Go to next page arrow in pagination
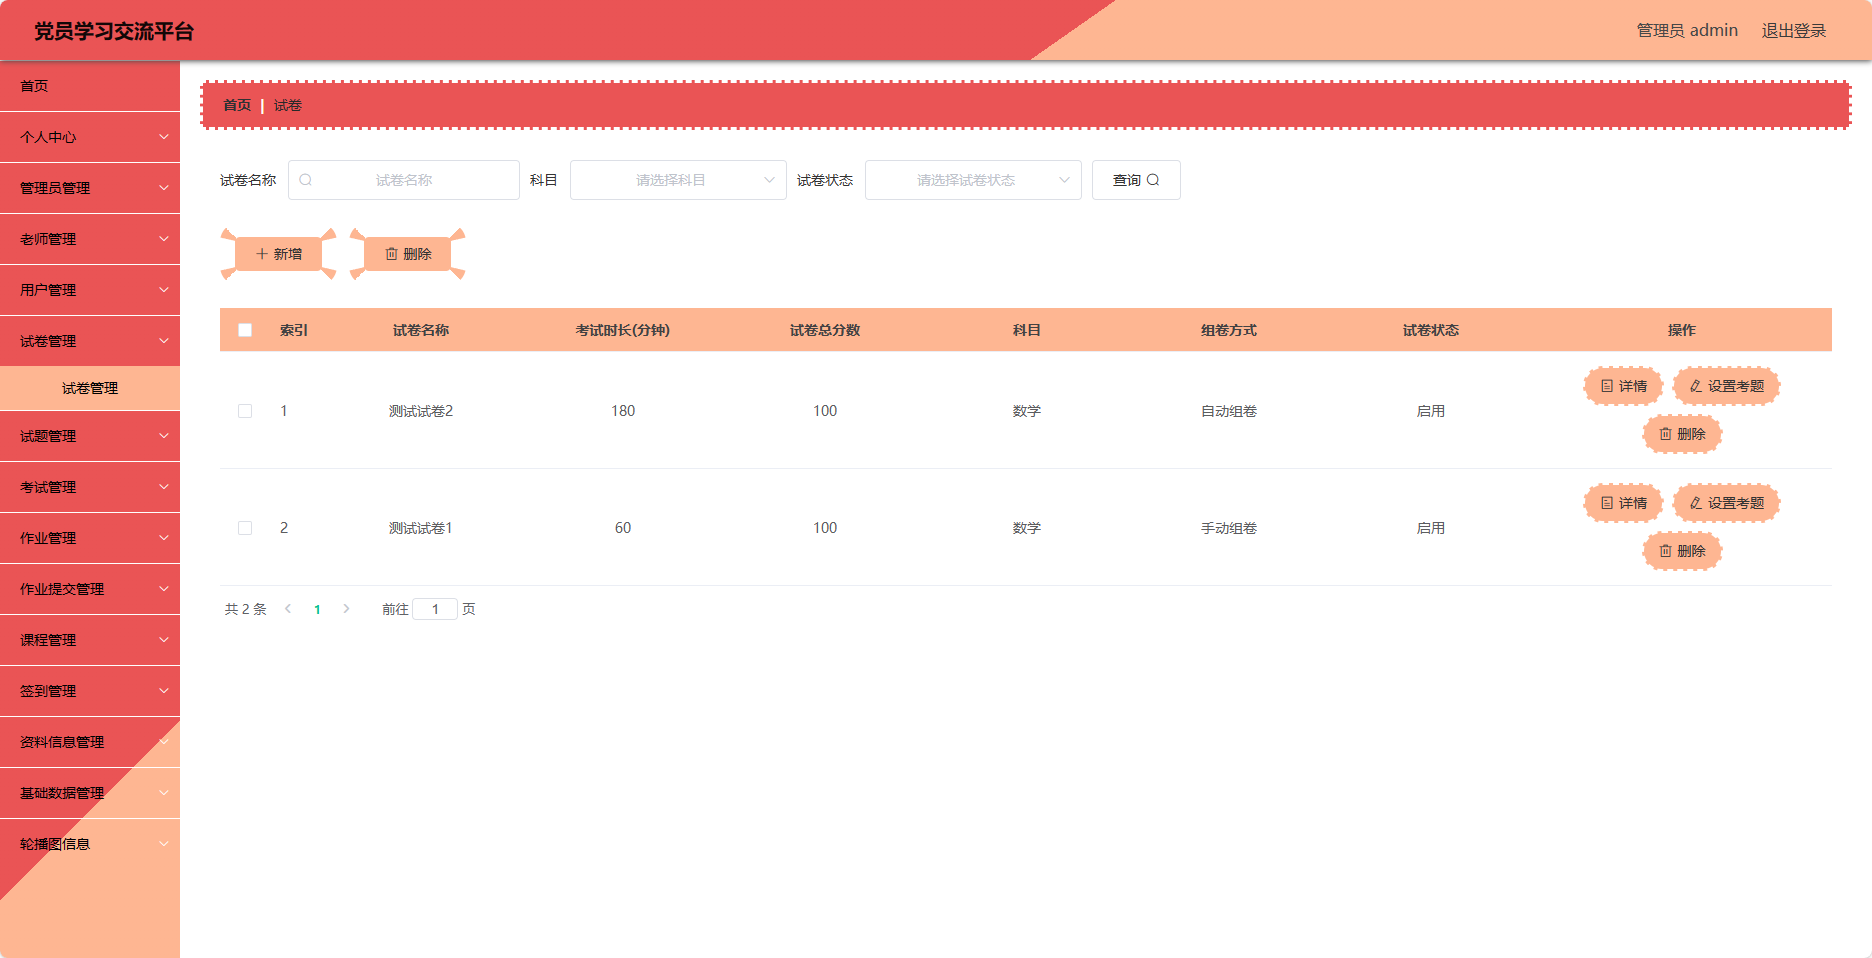This screenshot has width=1872, height=958. click(x=346, y=609)
